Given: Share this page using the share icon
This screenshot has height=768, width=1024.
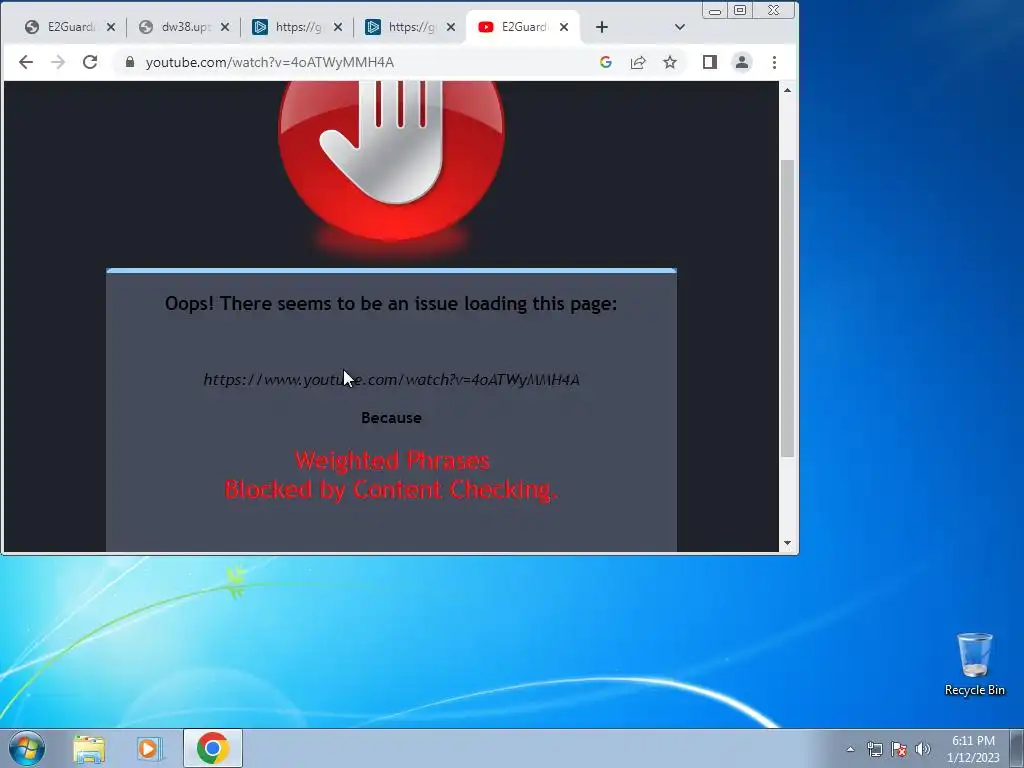Looking at the screenshot, I should coord(637,62).
